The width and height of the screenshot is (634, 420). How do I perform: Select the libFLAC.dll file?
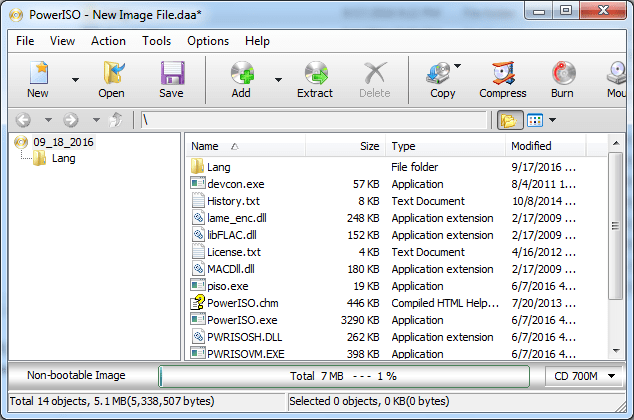coord(232,235)
